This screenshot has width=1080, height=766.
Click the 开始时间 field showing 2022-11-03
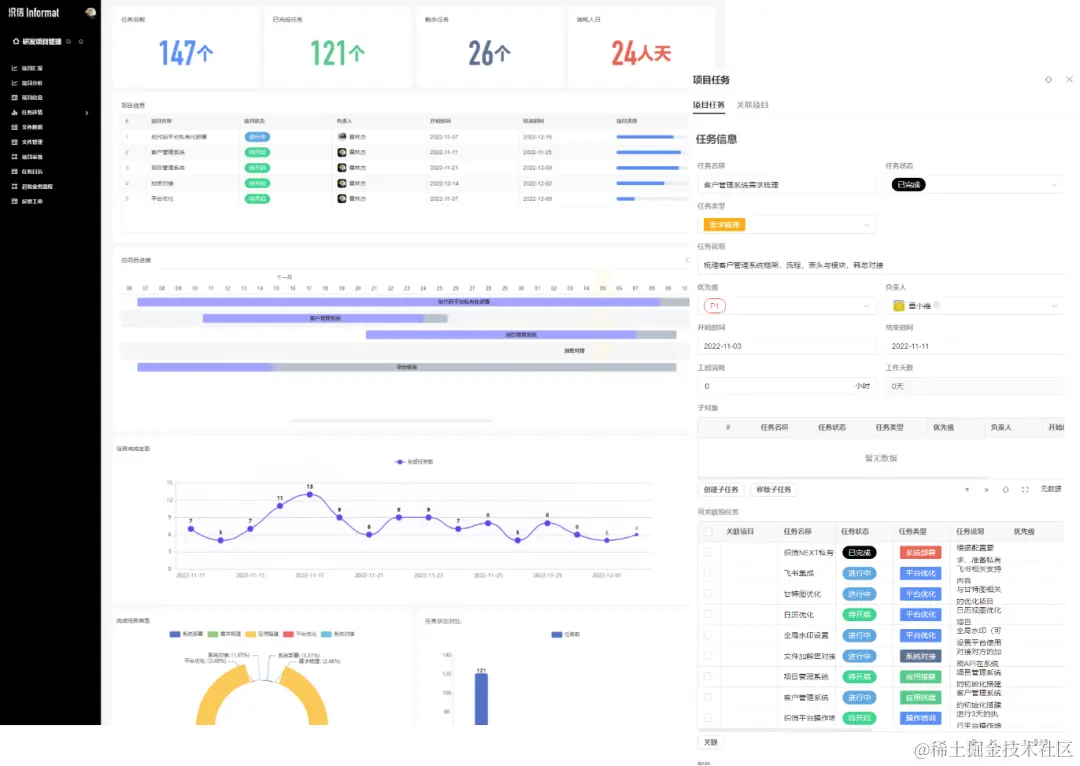click(787, 346)
